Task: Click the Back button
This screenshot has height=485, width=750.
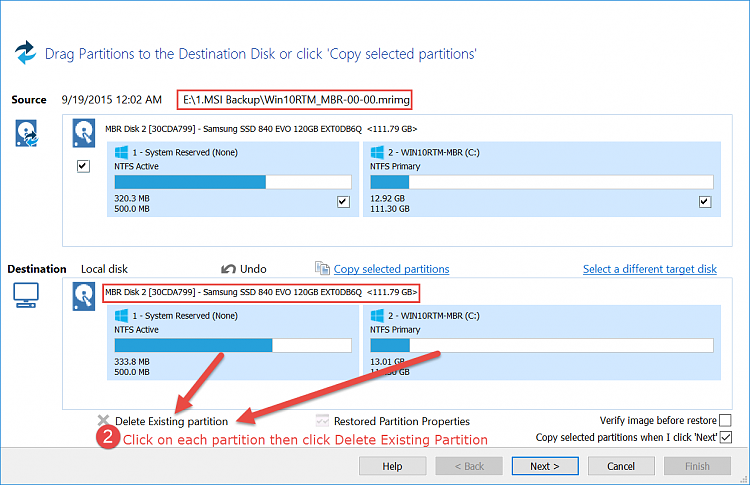Action: (469, 466)
